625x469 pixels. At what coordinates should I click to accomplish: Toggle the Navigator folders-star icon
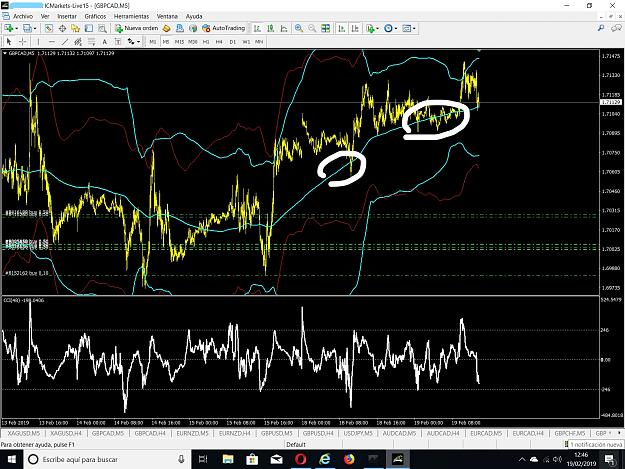click(x=75, y=28)
